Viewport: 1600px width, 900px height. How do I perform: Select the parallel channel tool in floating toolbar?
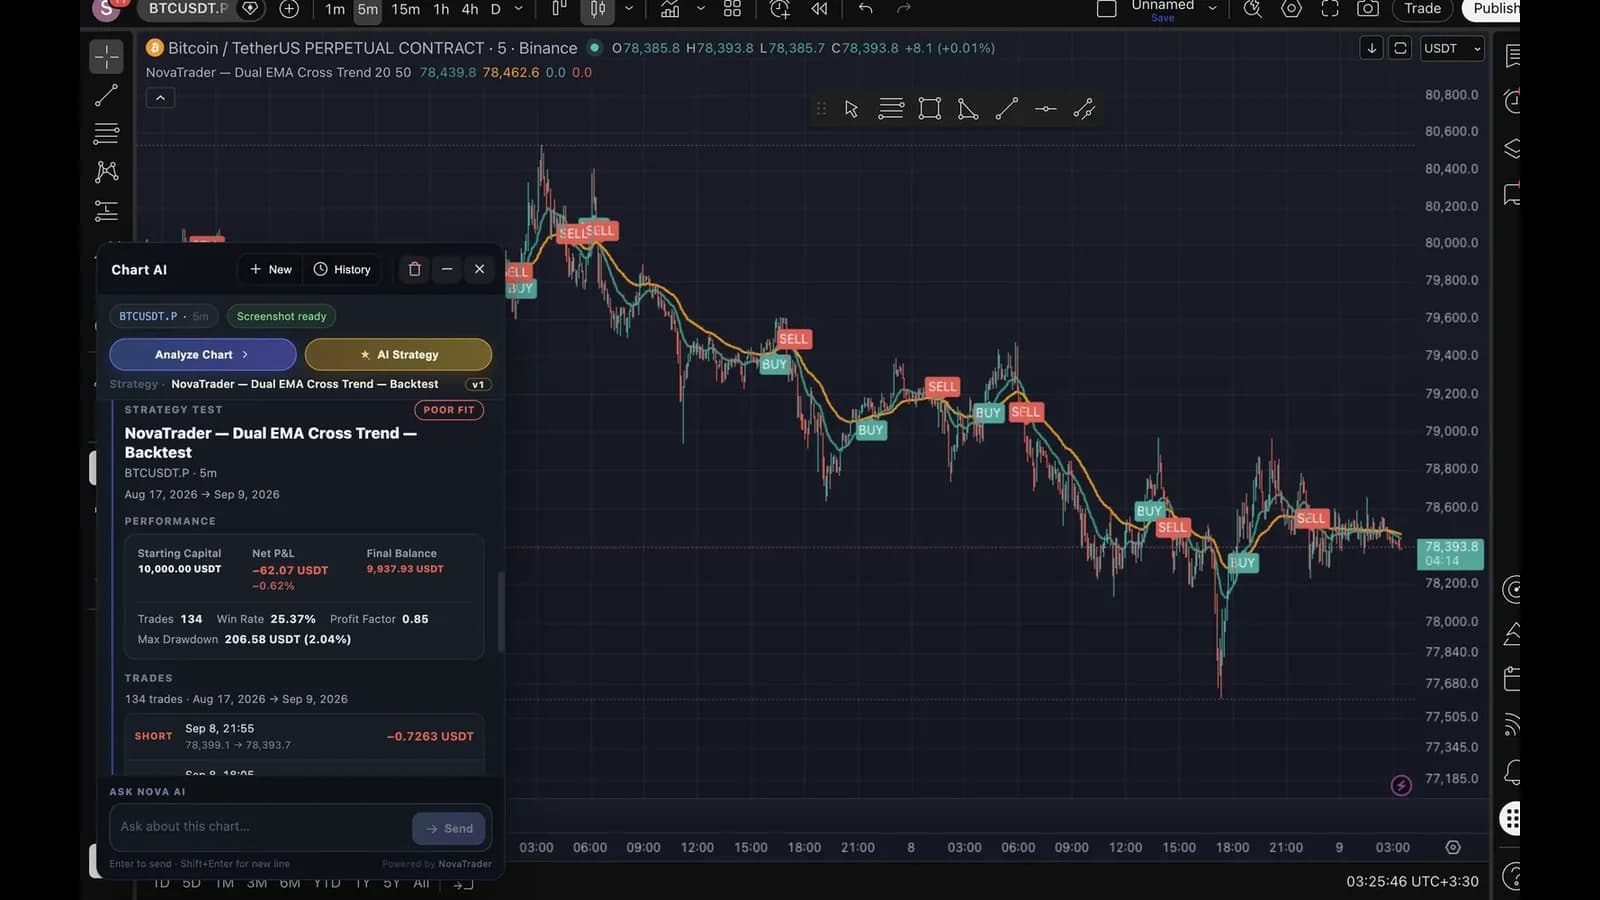tap(1084, 109)
